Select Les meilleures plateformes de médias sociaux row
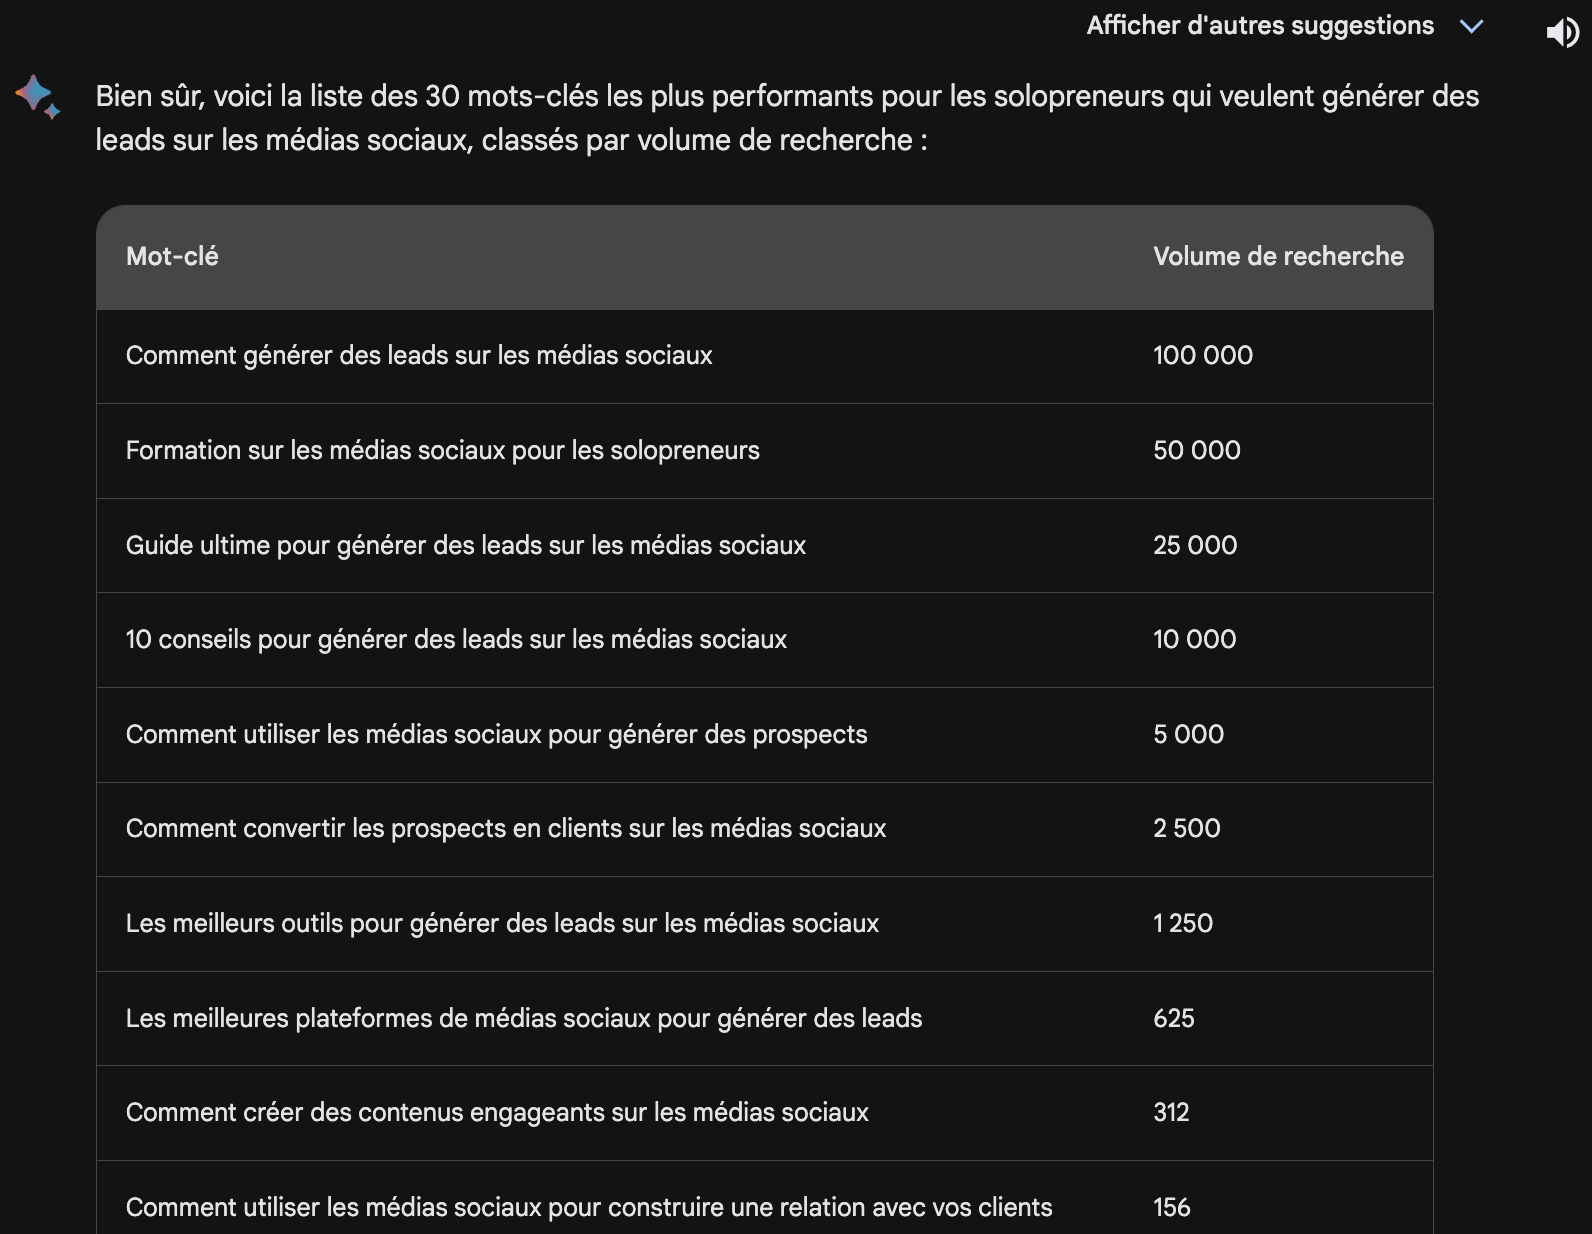 coord(524,1018)
